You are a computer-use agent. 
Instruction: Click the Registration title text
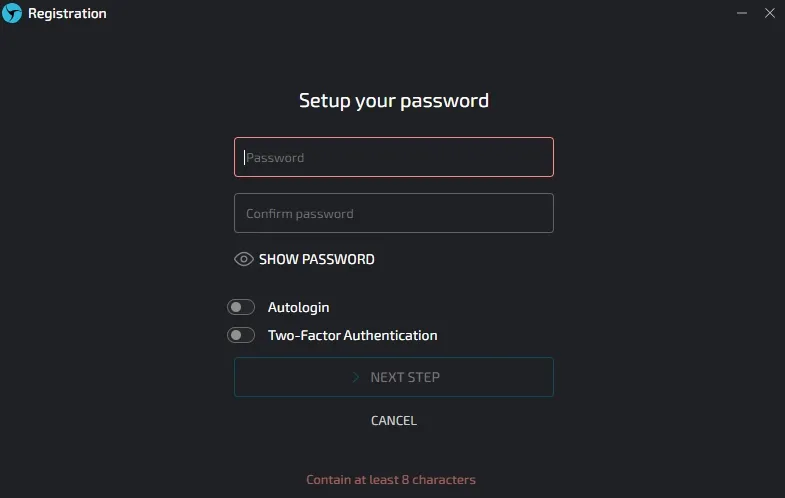(67, 14)
